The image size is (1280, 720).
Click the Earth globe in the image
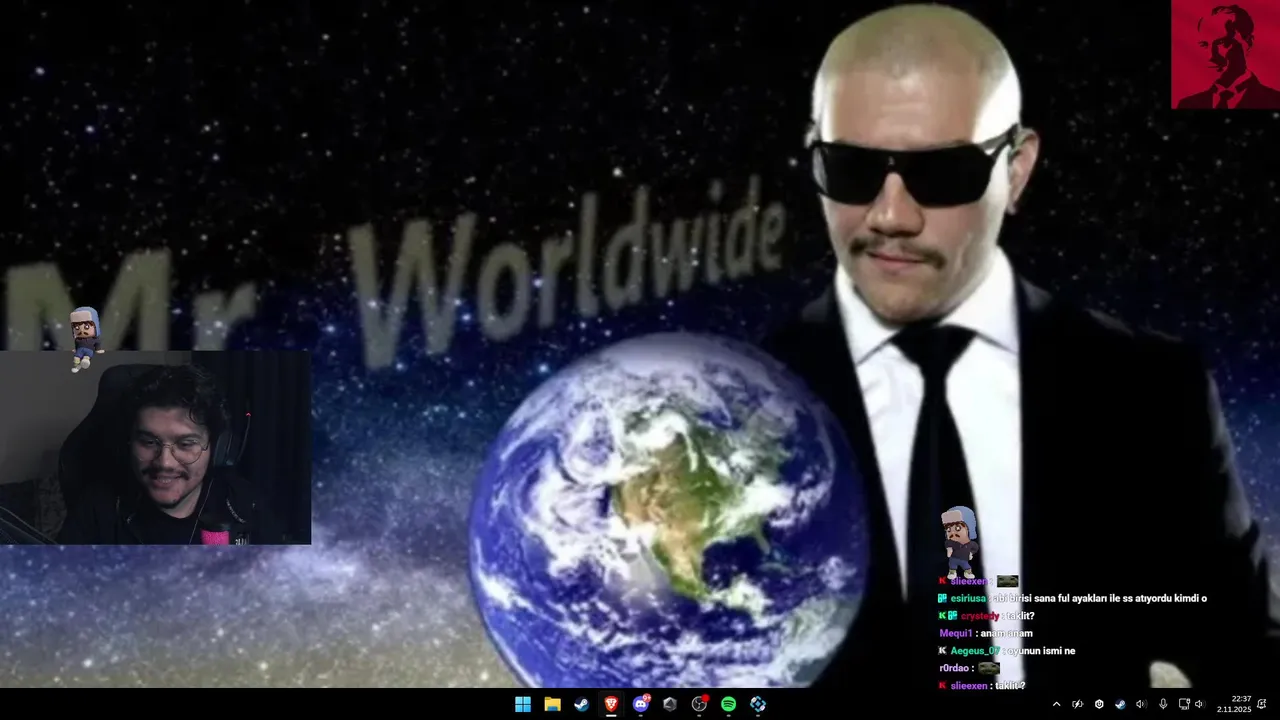667,511
